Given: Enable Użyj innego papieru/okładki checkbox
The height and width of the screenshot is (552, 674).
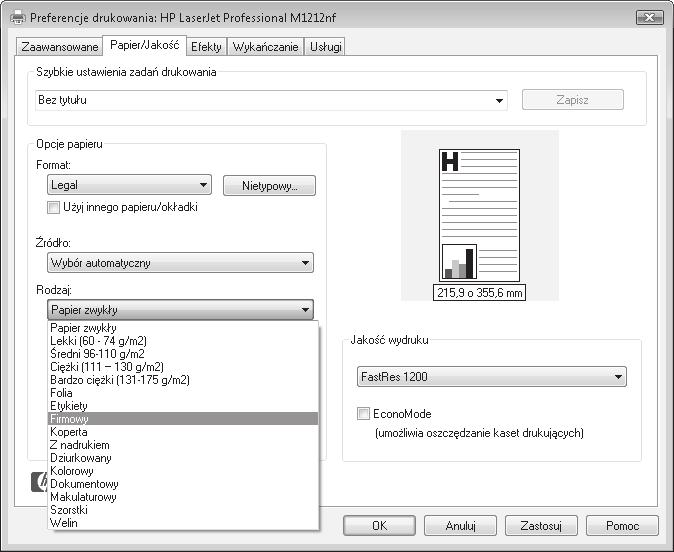Looking at the screenshot, I should 53,208.
